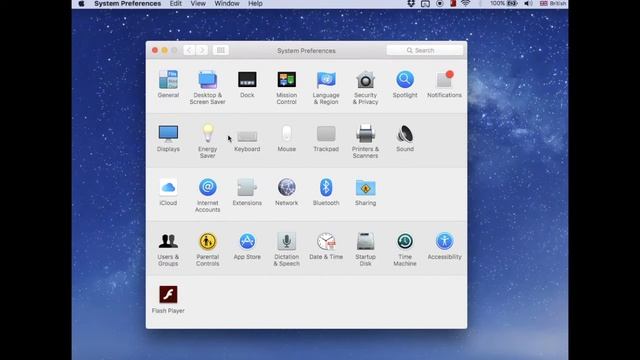Open Trackpad preferences

point(326,138)
